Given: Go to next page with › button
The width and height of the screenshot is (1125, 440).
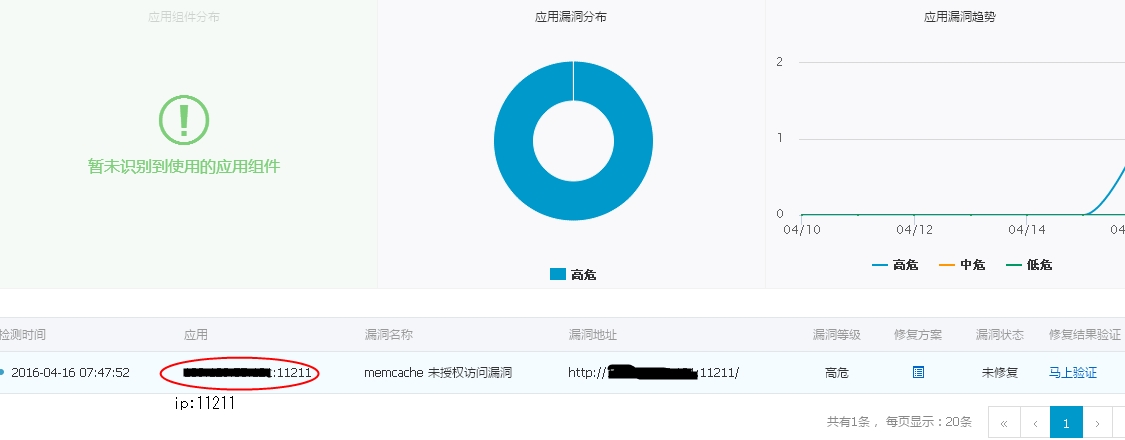Looking at the screenshot, I should click(x=1096, y=423).
